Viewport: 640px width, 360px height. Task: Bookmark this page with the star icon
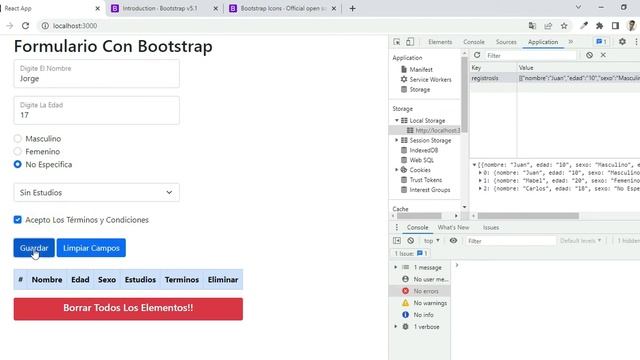(564, 26)
